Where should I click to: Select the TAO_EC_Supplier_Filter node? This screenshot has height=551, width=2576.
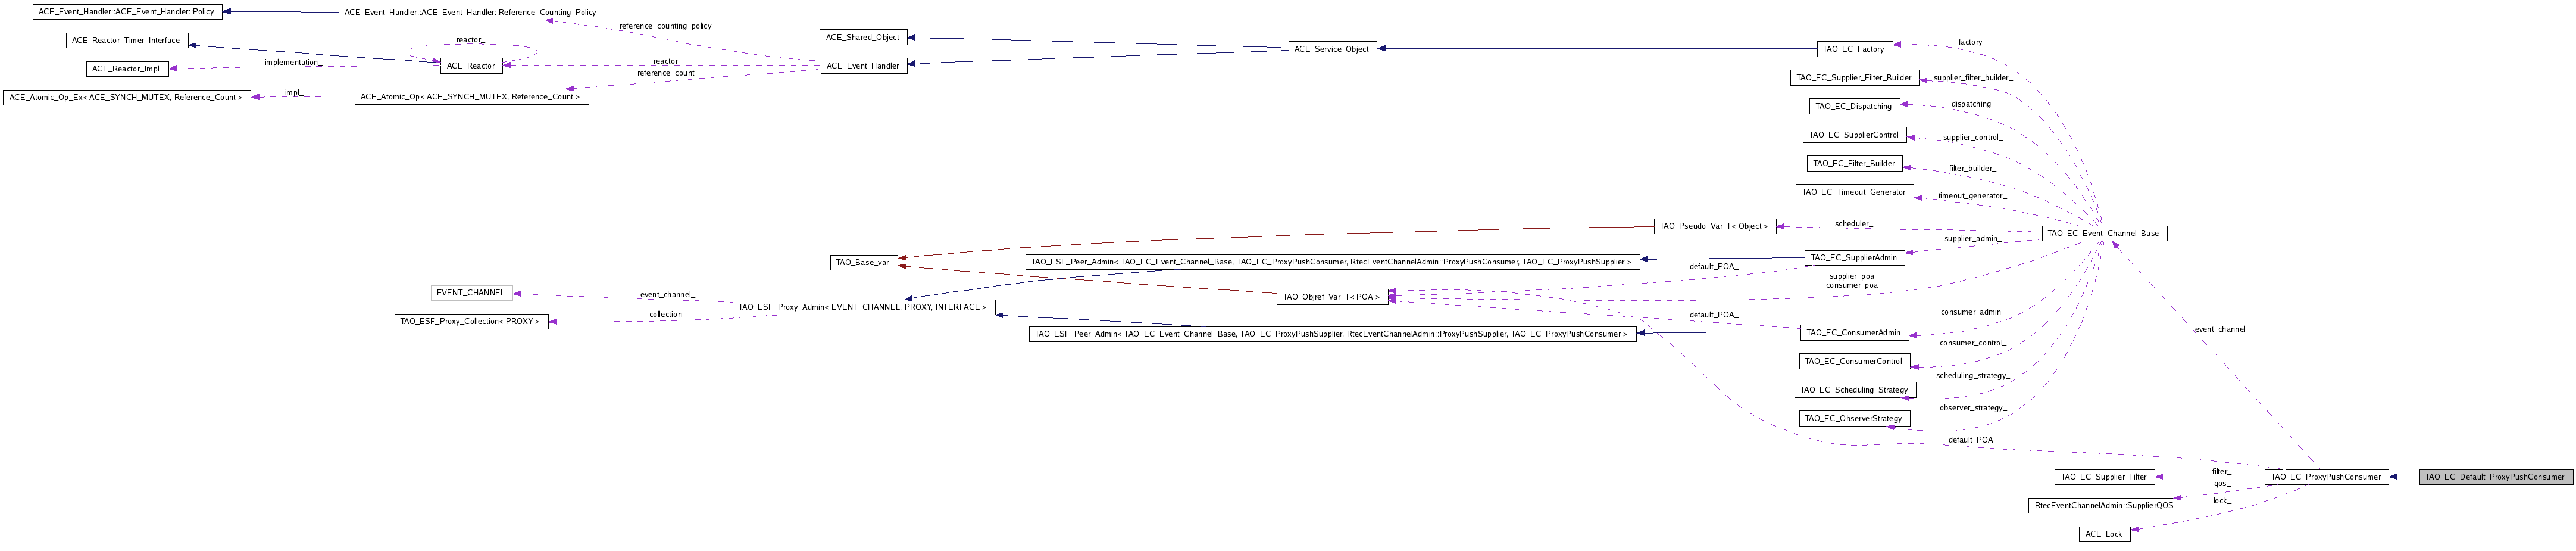point(2103,477)
